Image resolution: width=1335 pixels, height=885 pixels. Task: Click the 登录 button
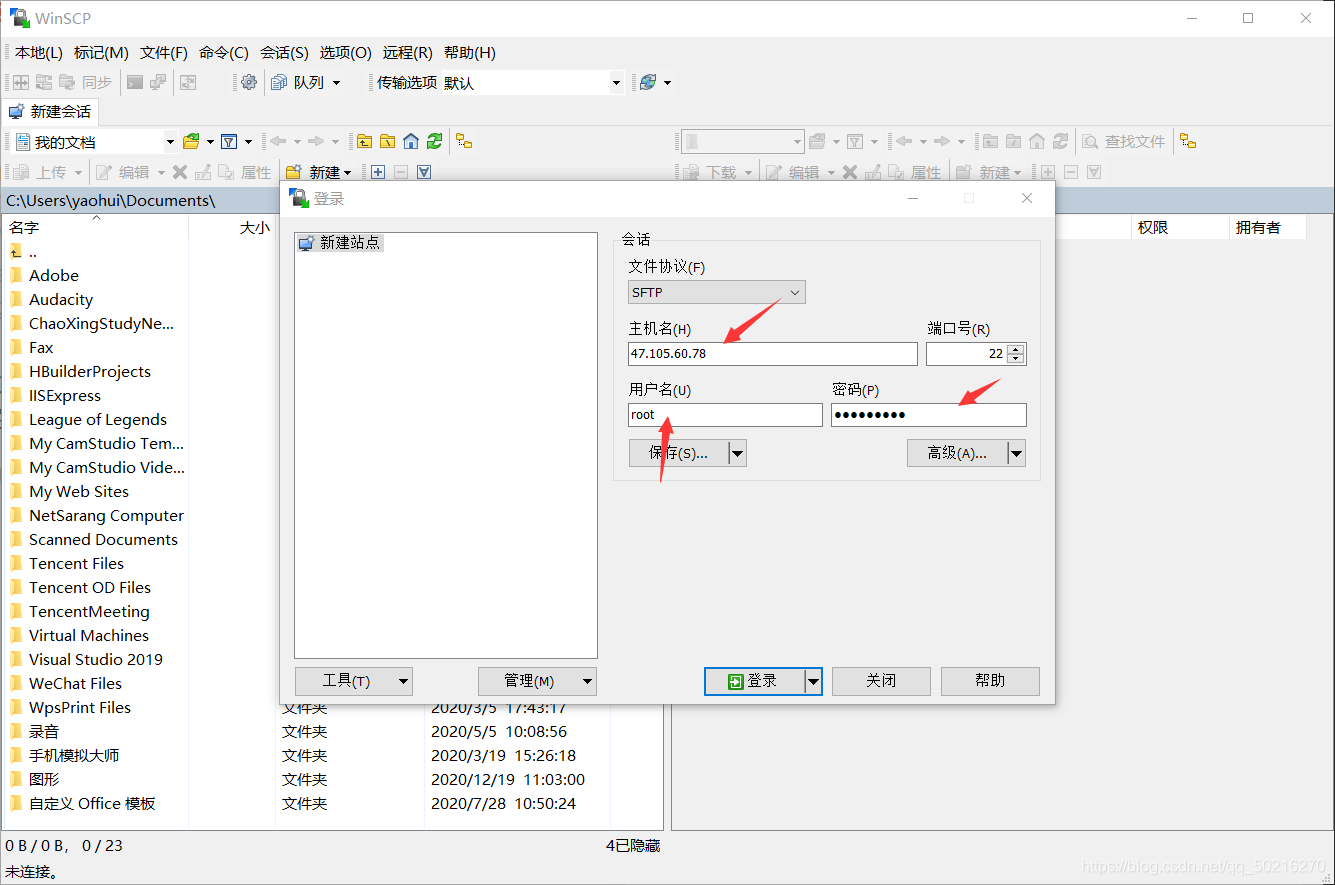click(754, 681)
